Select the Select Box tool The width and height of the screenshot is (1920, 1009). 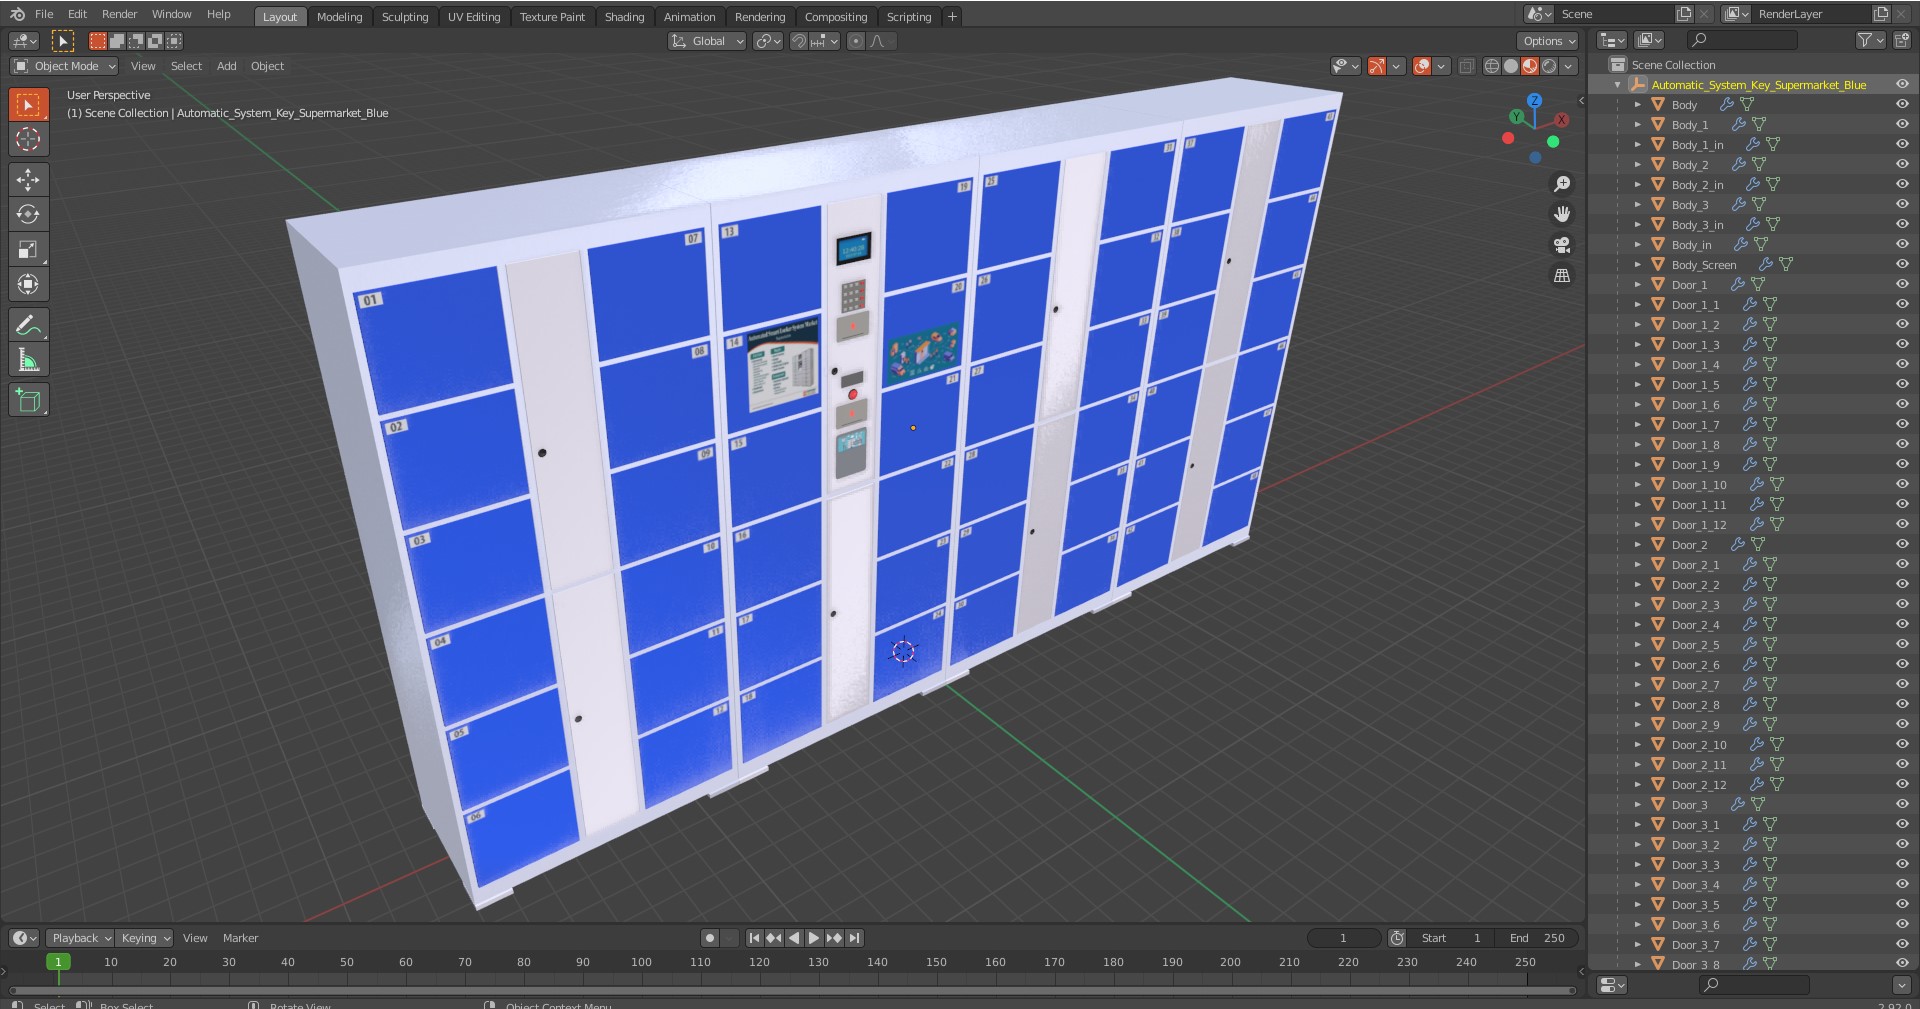pyautogui.click(x=28, y=105)
